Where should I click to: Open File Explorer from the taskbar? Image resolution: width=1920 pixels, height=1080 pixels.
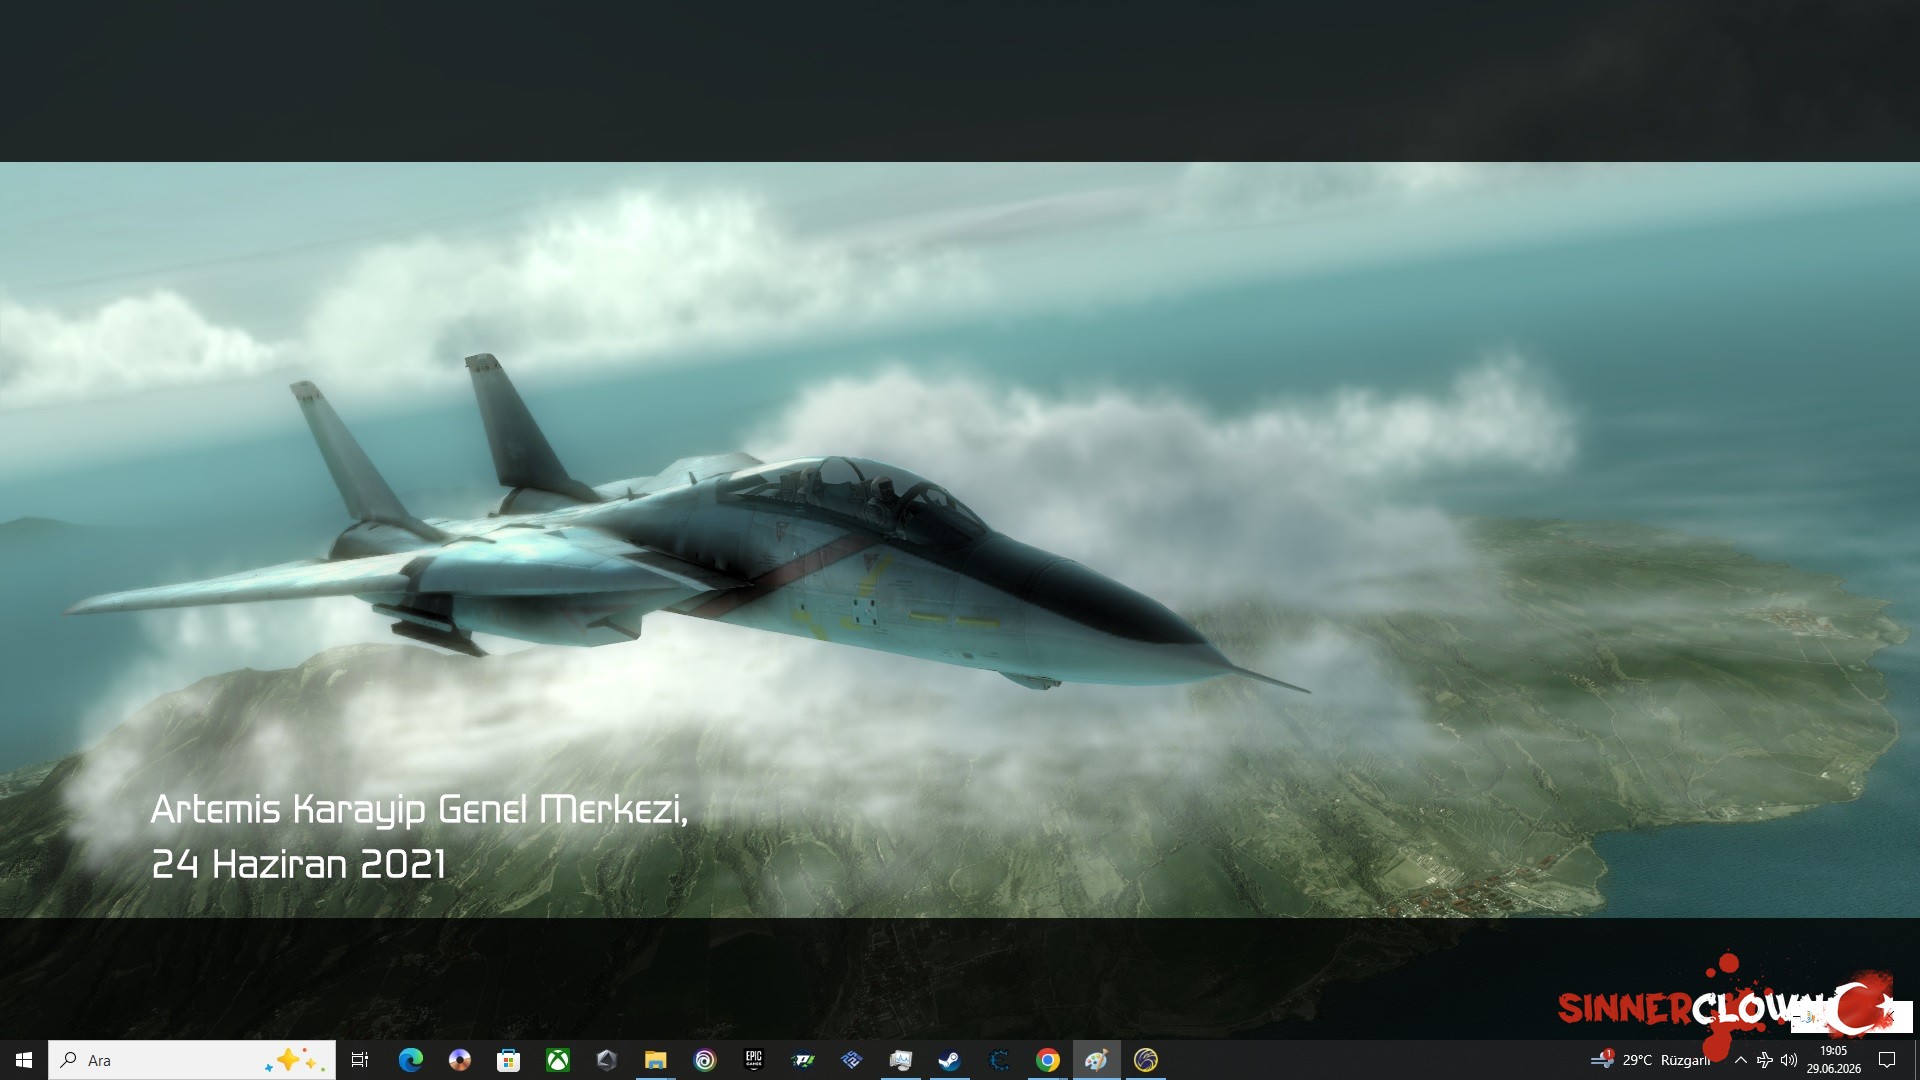[x=655, y=1060]
